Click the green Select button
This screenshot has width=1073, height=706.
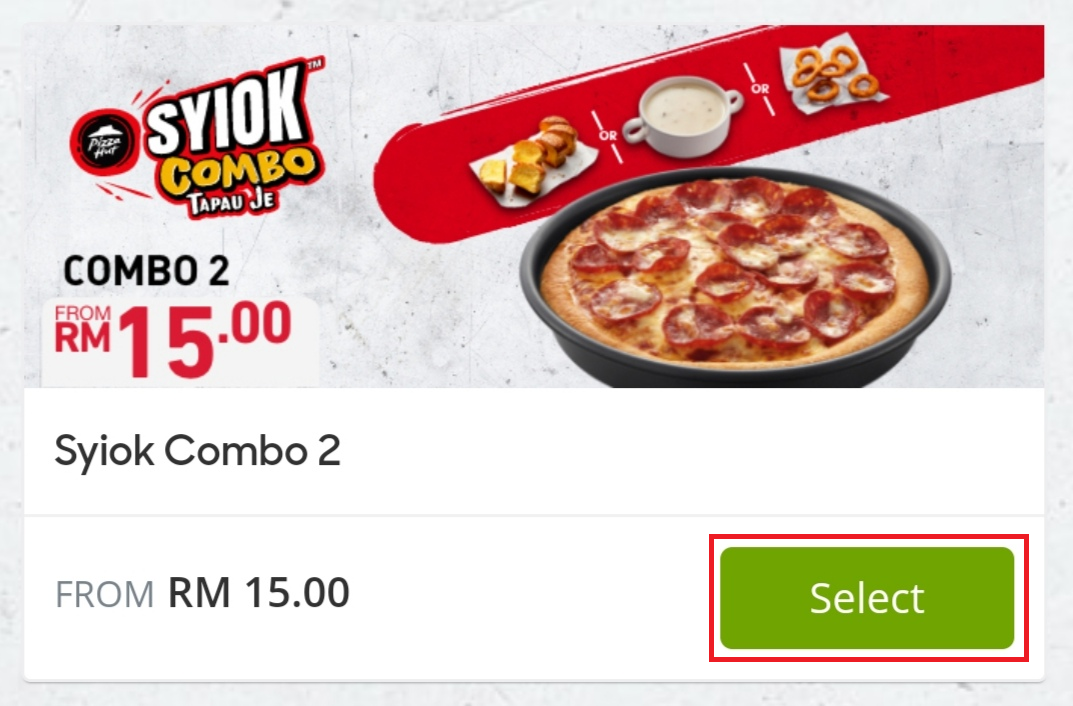(867, 598)
